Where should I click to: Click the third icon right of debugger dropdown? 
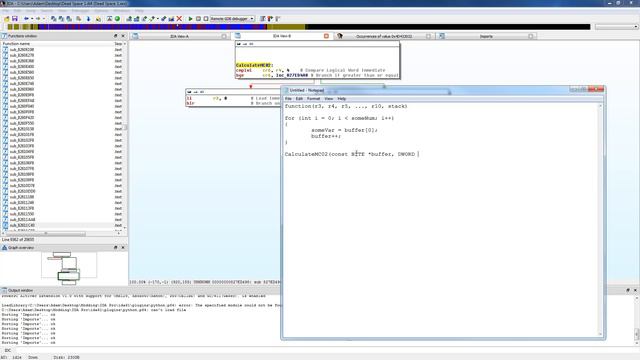(x=278, y=19)
